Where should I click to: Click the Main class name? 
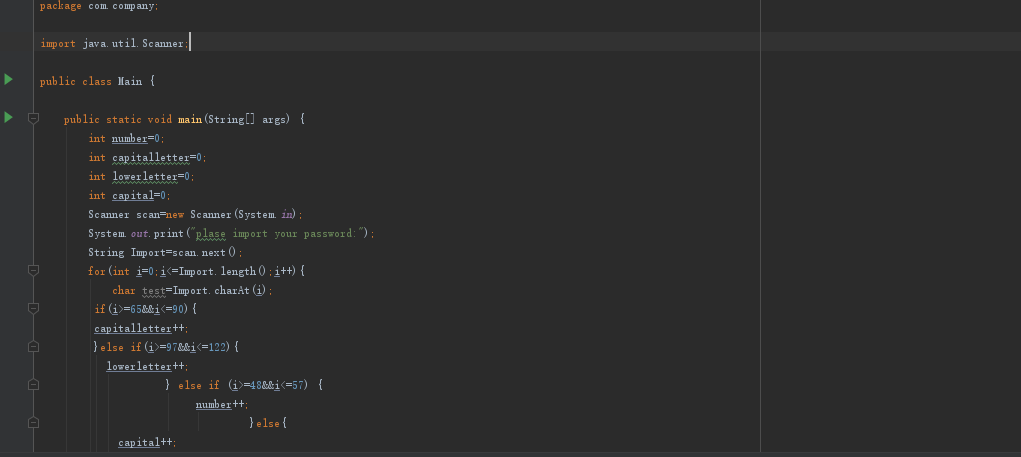pyautogui.click(x=130, y=82)
